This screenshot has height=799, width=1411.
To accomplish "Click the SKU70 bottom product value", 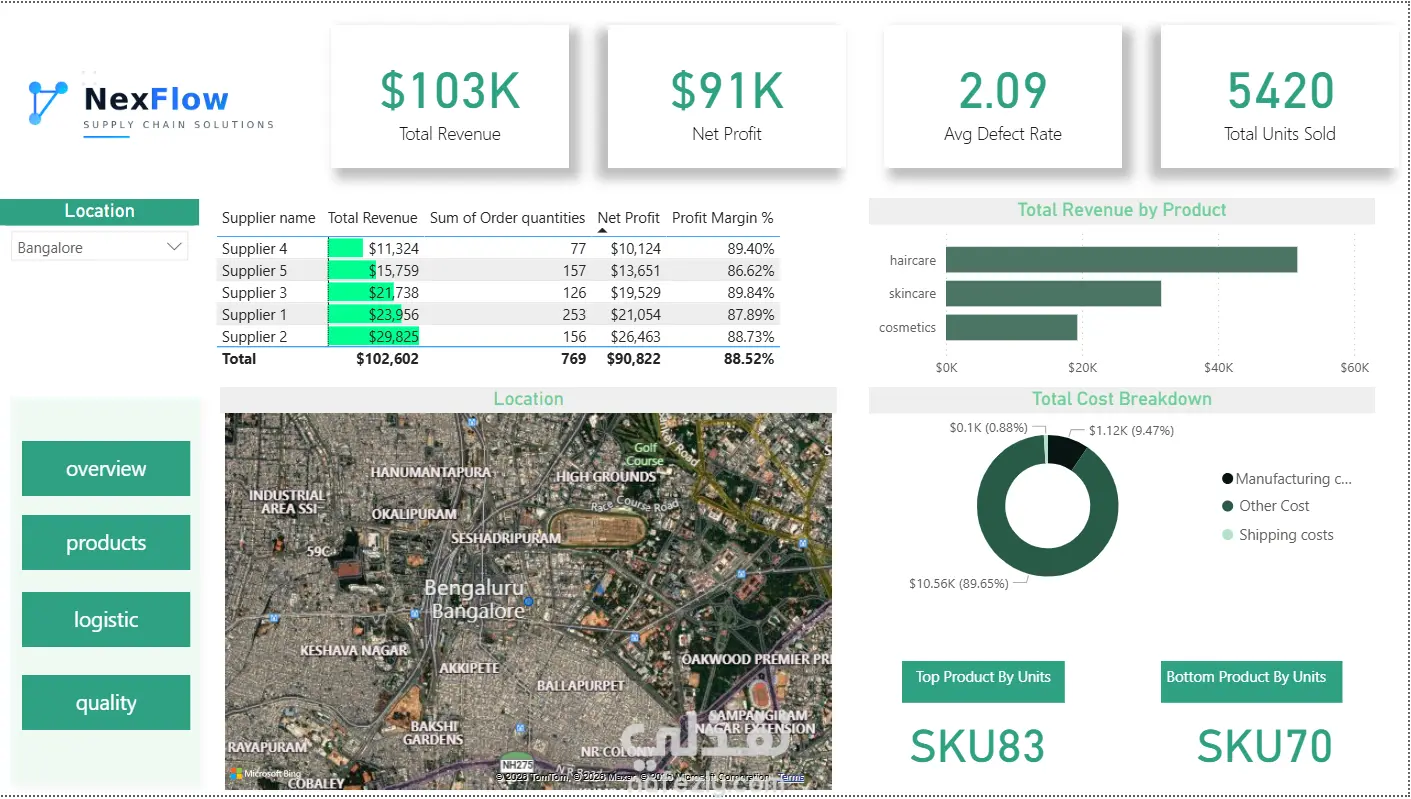I will (1265, 747).
